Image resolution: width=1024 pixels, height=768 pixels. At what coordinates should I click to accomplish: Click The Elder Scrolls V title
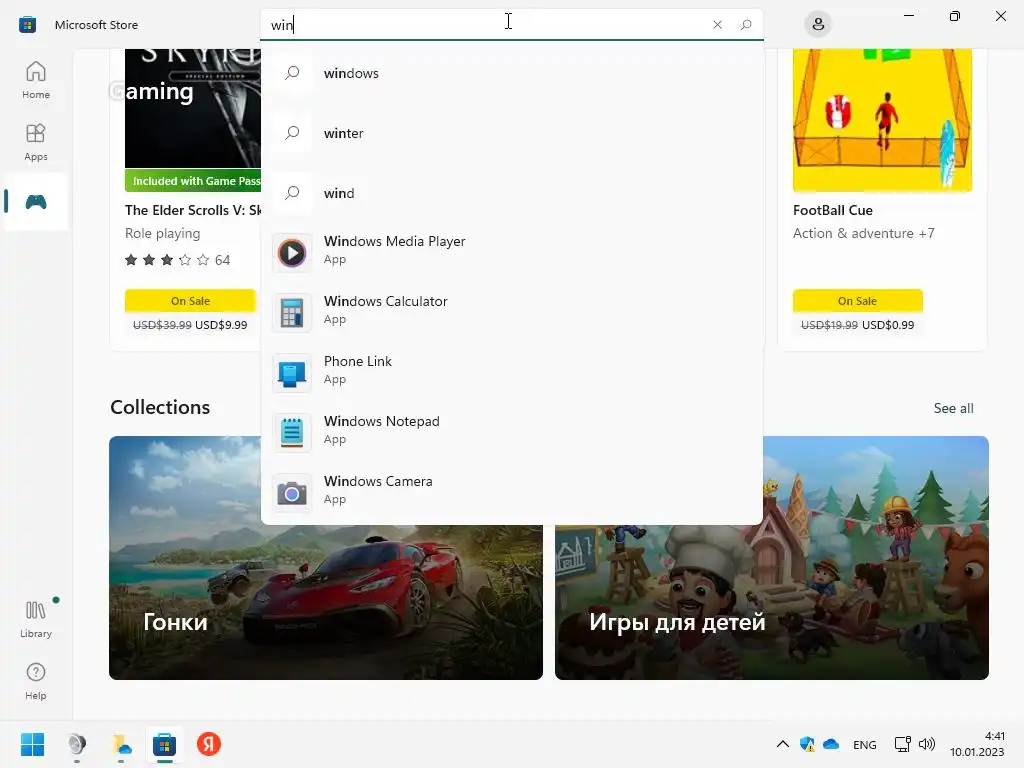tap(193, 210)
